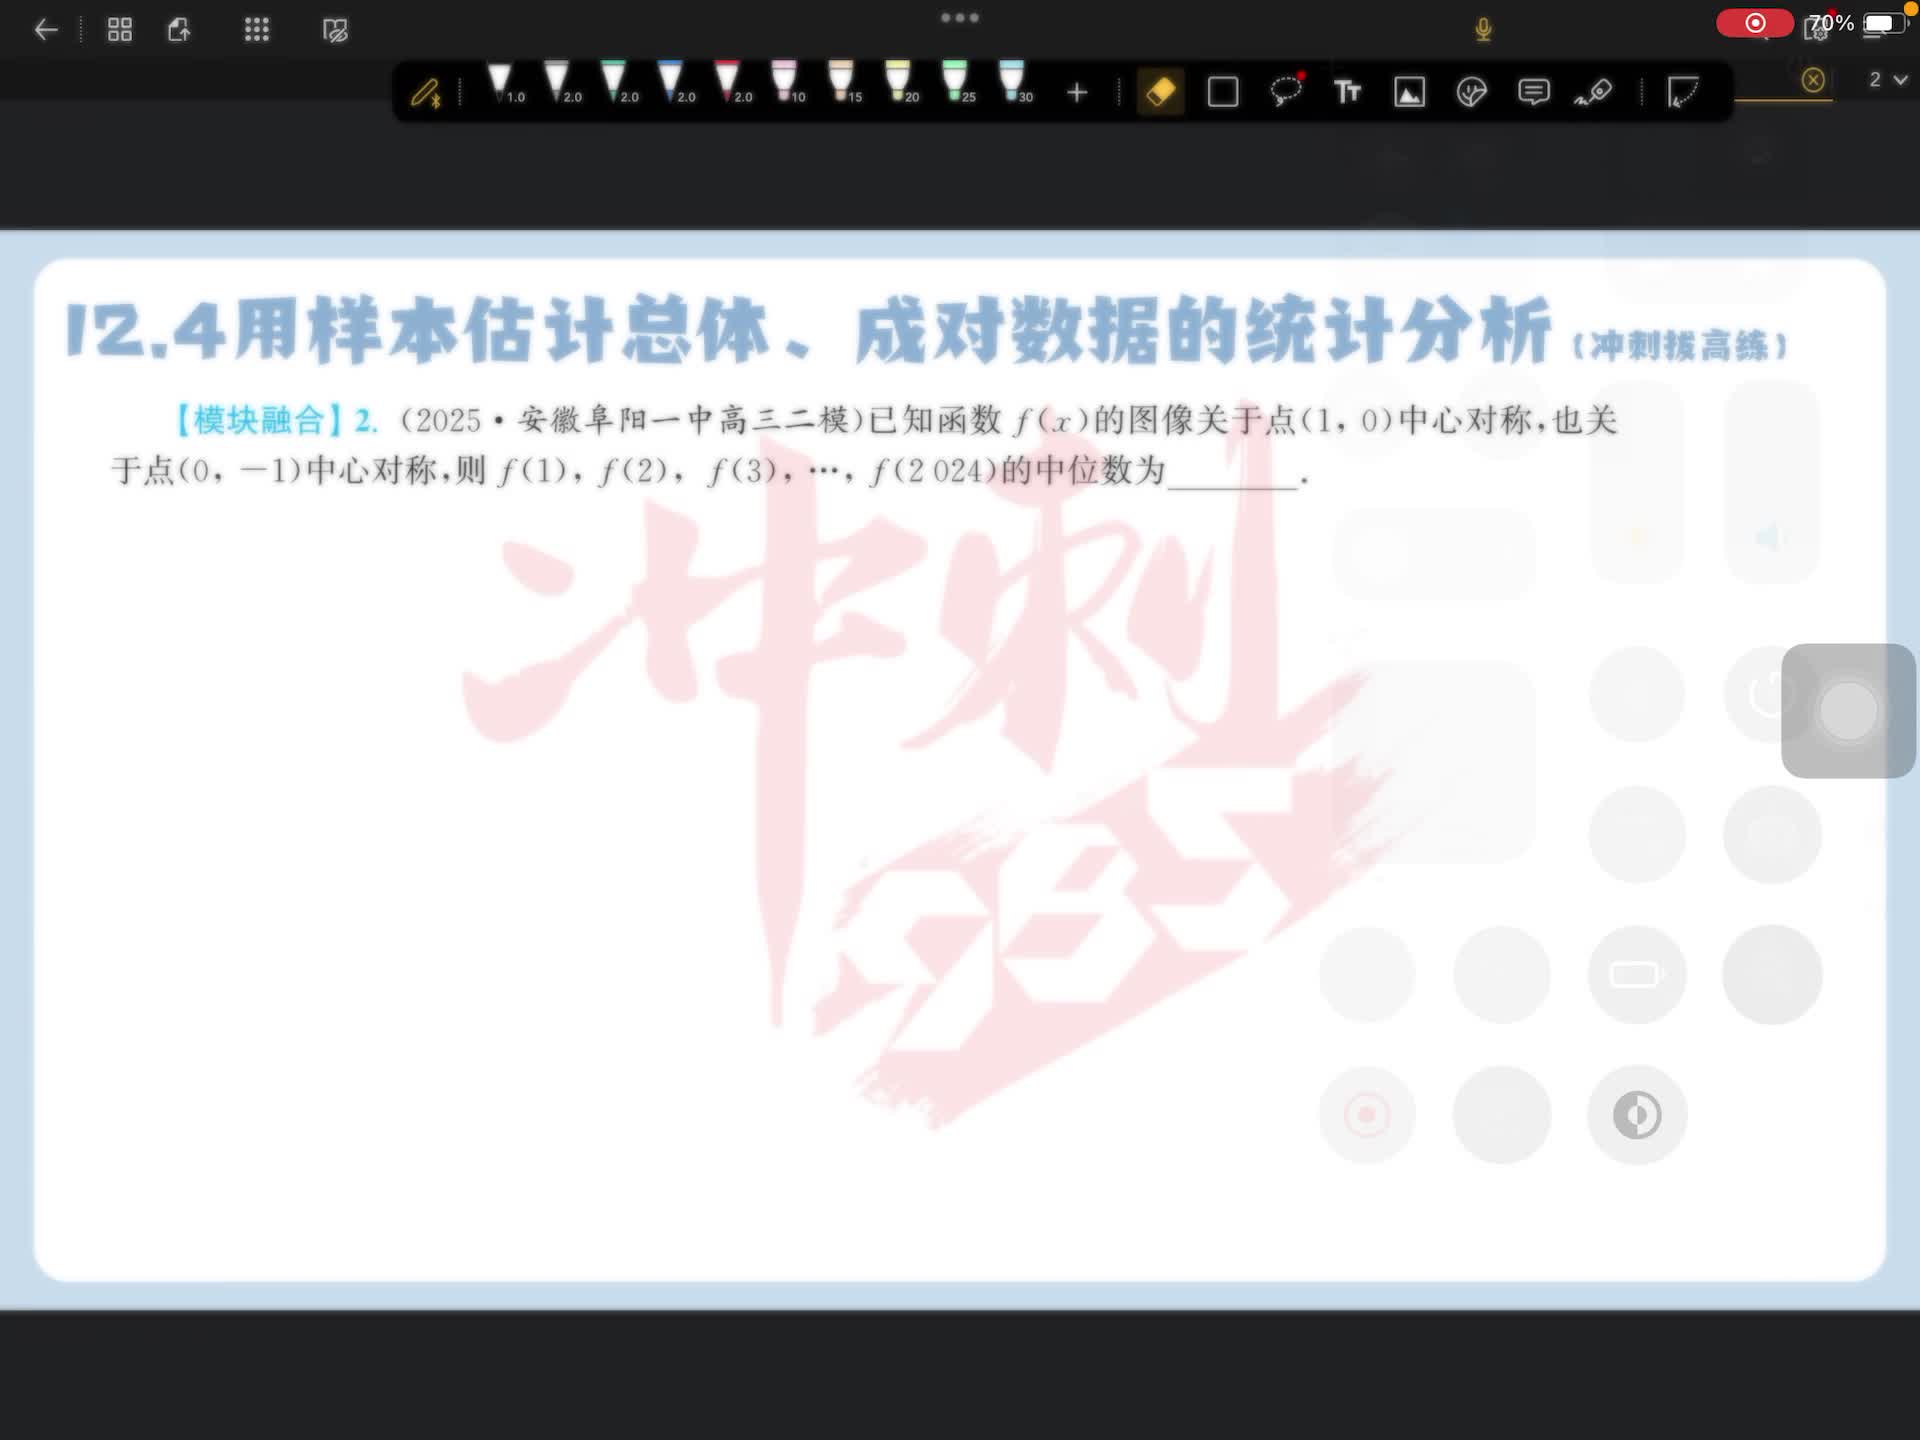Viewport: 1920px width, 1440px height.
Task: Add a new pen with plus
Action: tap(1076, 93)
